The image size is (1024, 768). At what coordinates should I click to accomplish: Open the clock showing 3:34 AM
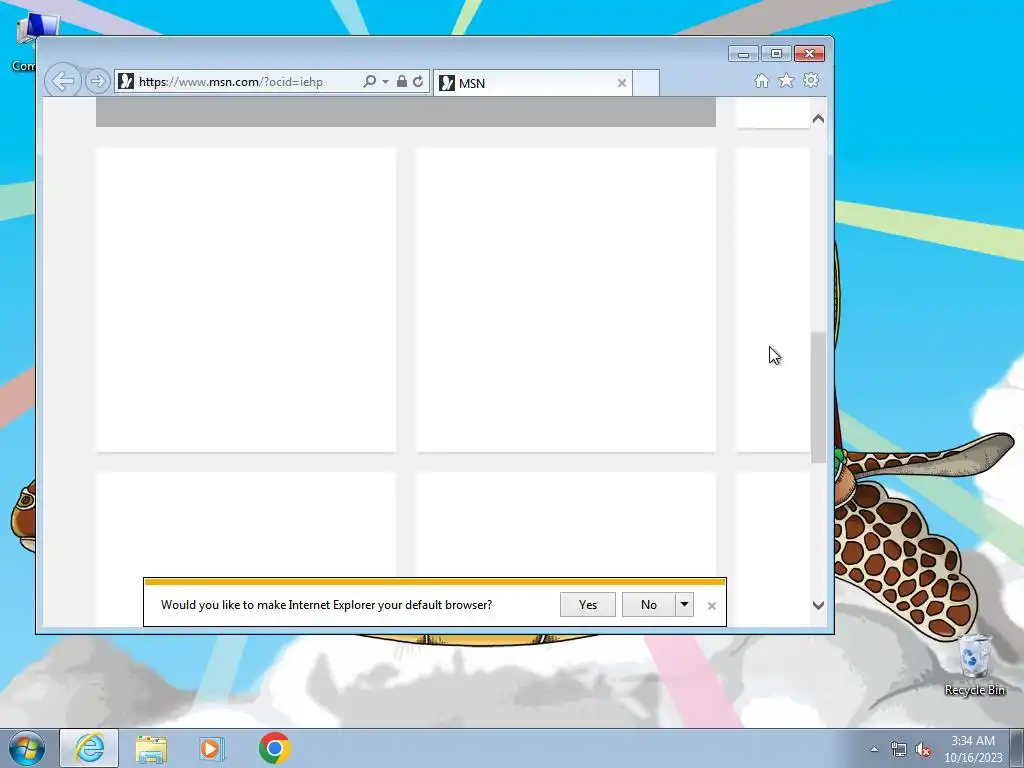point(973,748)
